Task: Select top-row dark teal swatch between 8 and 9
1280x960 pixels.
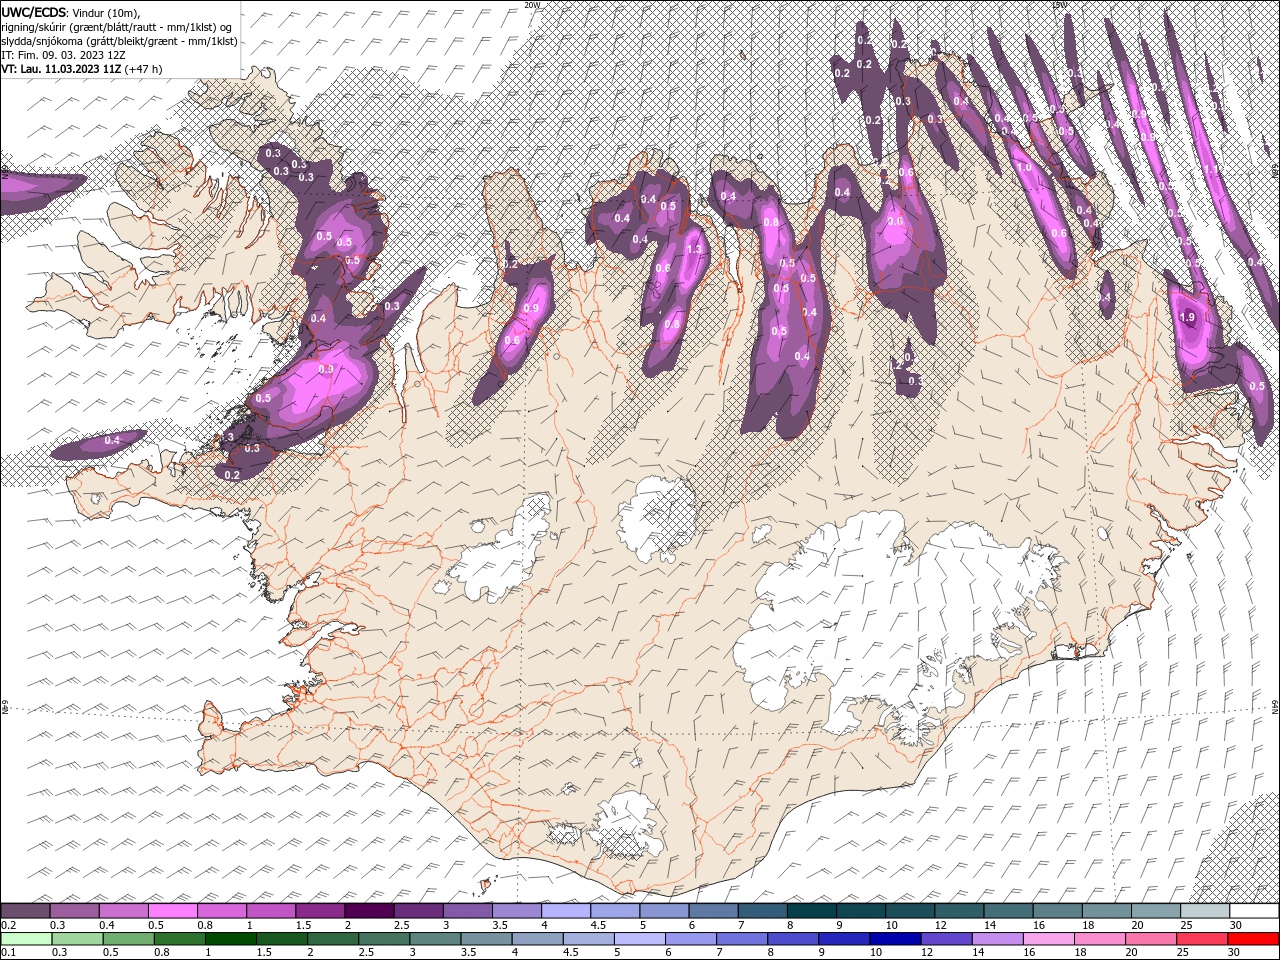Action: tap(811, 911)
